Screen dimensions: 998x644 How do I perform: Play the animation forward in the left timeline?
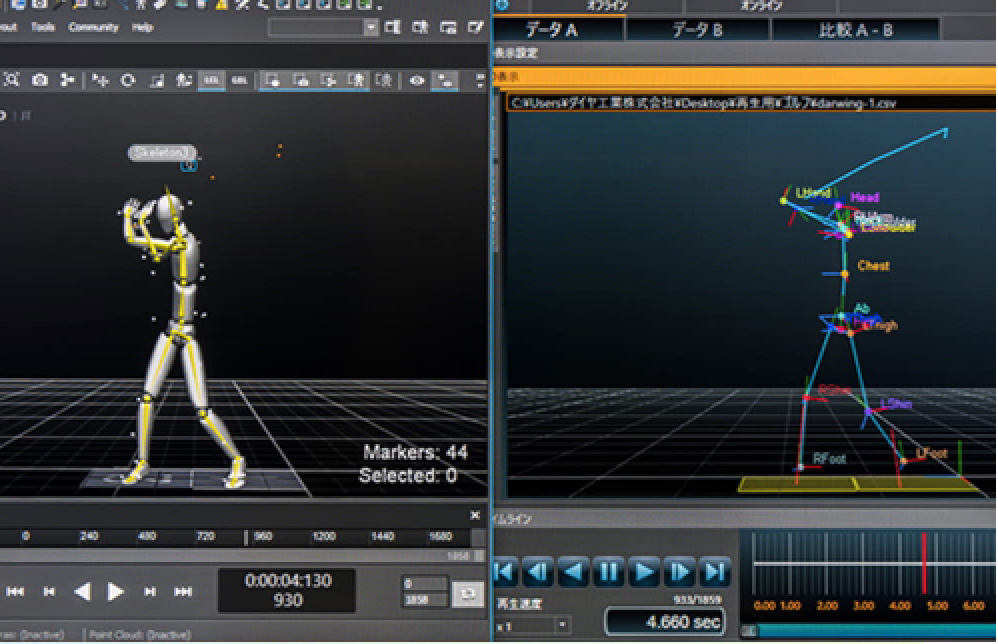click(x=116, y=592)
